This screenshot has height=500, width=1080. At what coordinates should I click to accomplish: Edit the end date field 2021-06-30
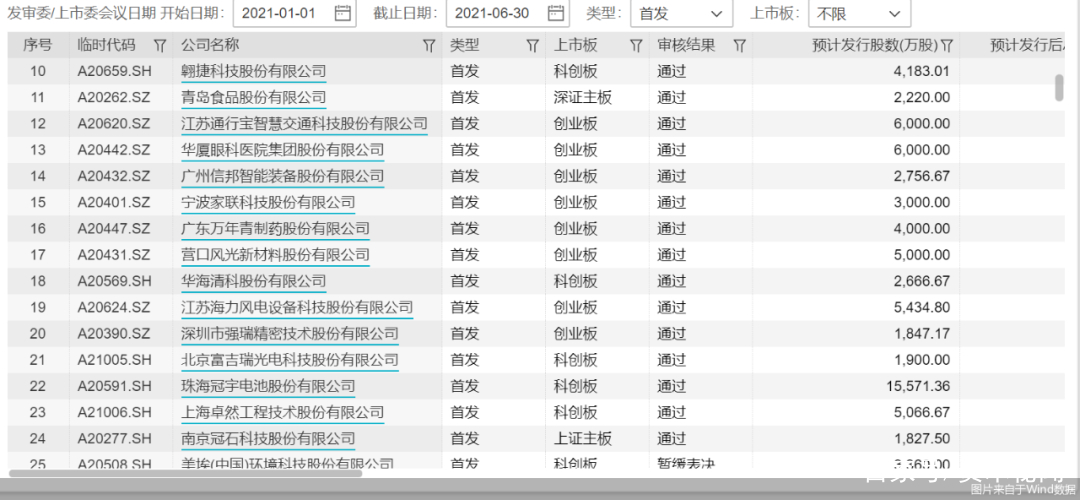pyautogui.click(x=508, y=13)
